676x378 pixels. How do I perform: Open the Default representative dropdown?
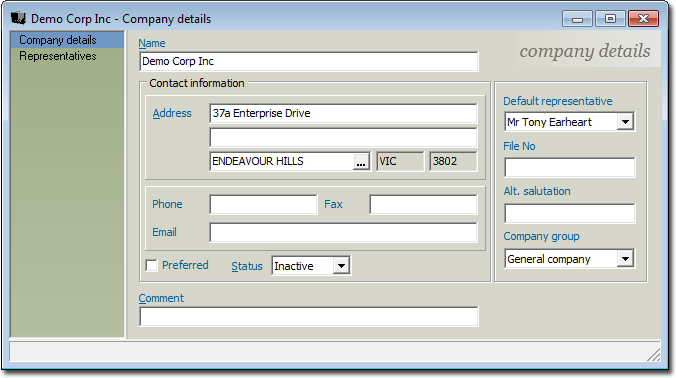point(625,122)
